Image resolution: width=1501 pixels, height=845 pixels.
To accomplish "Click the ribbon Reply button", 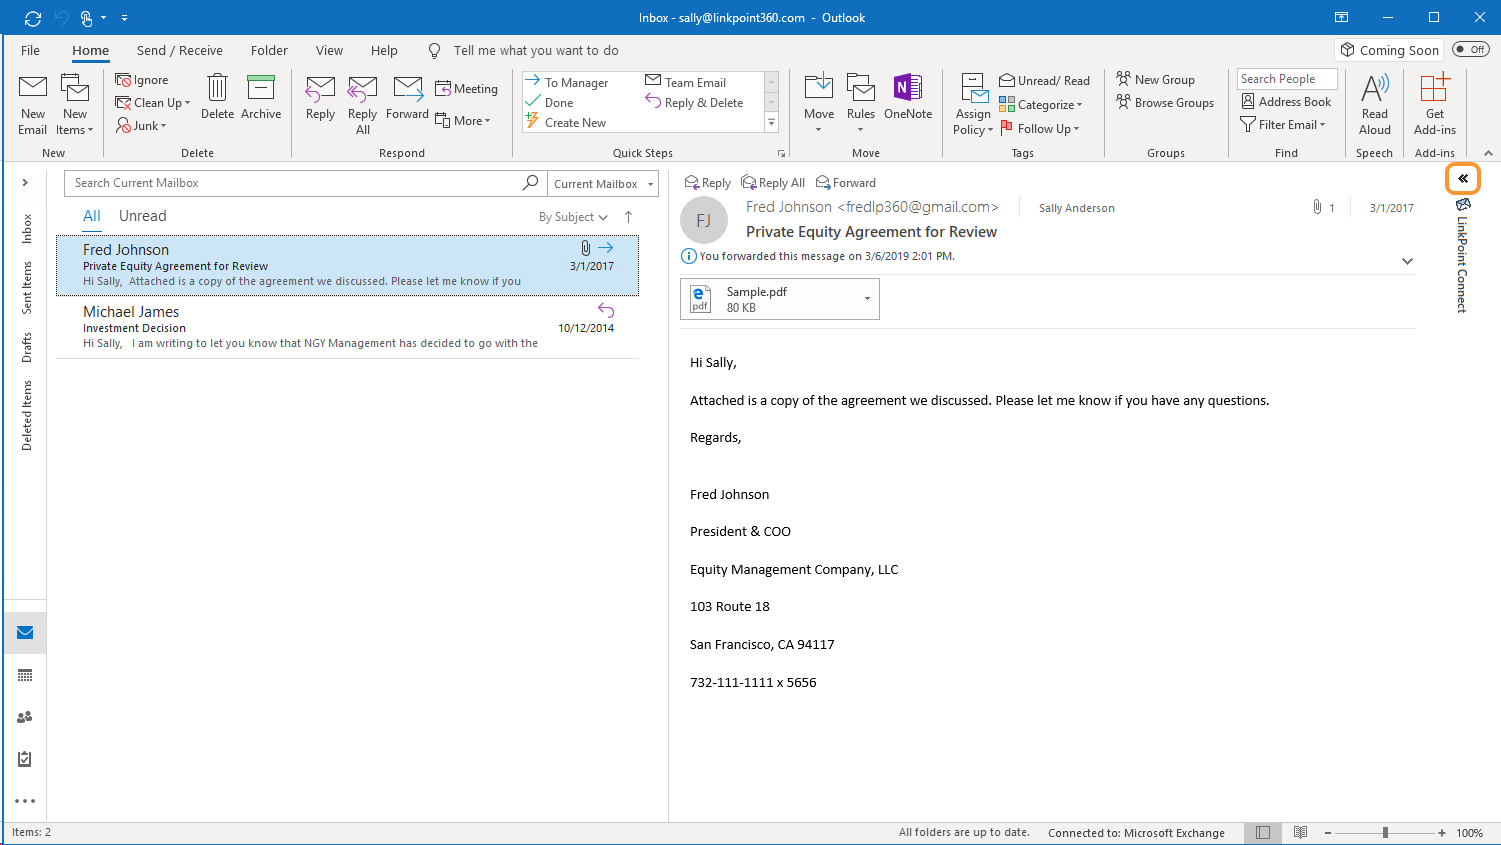I will tap(320, 98).
